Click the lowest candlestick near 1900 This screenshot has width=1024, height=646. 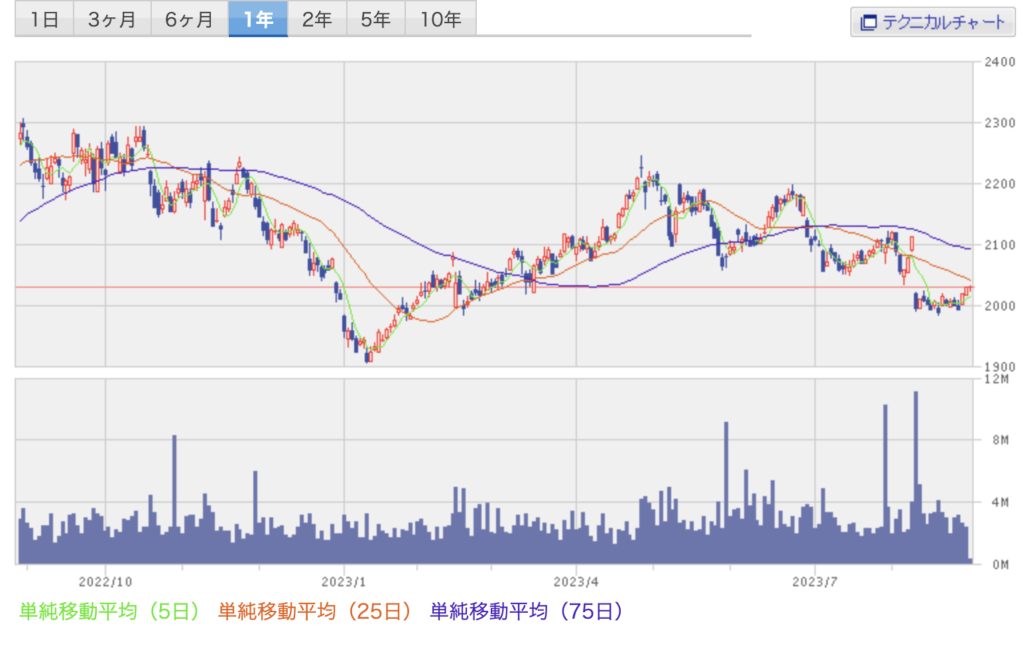click(x=369, y=354)
